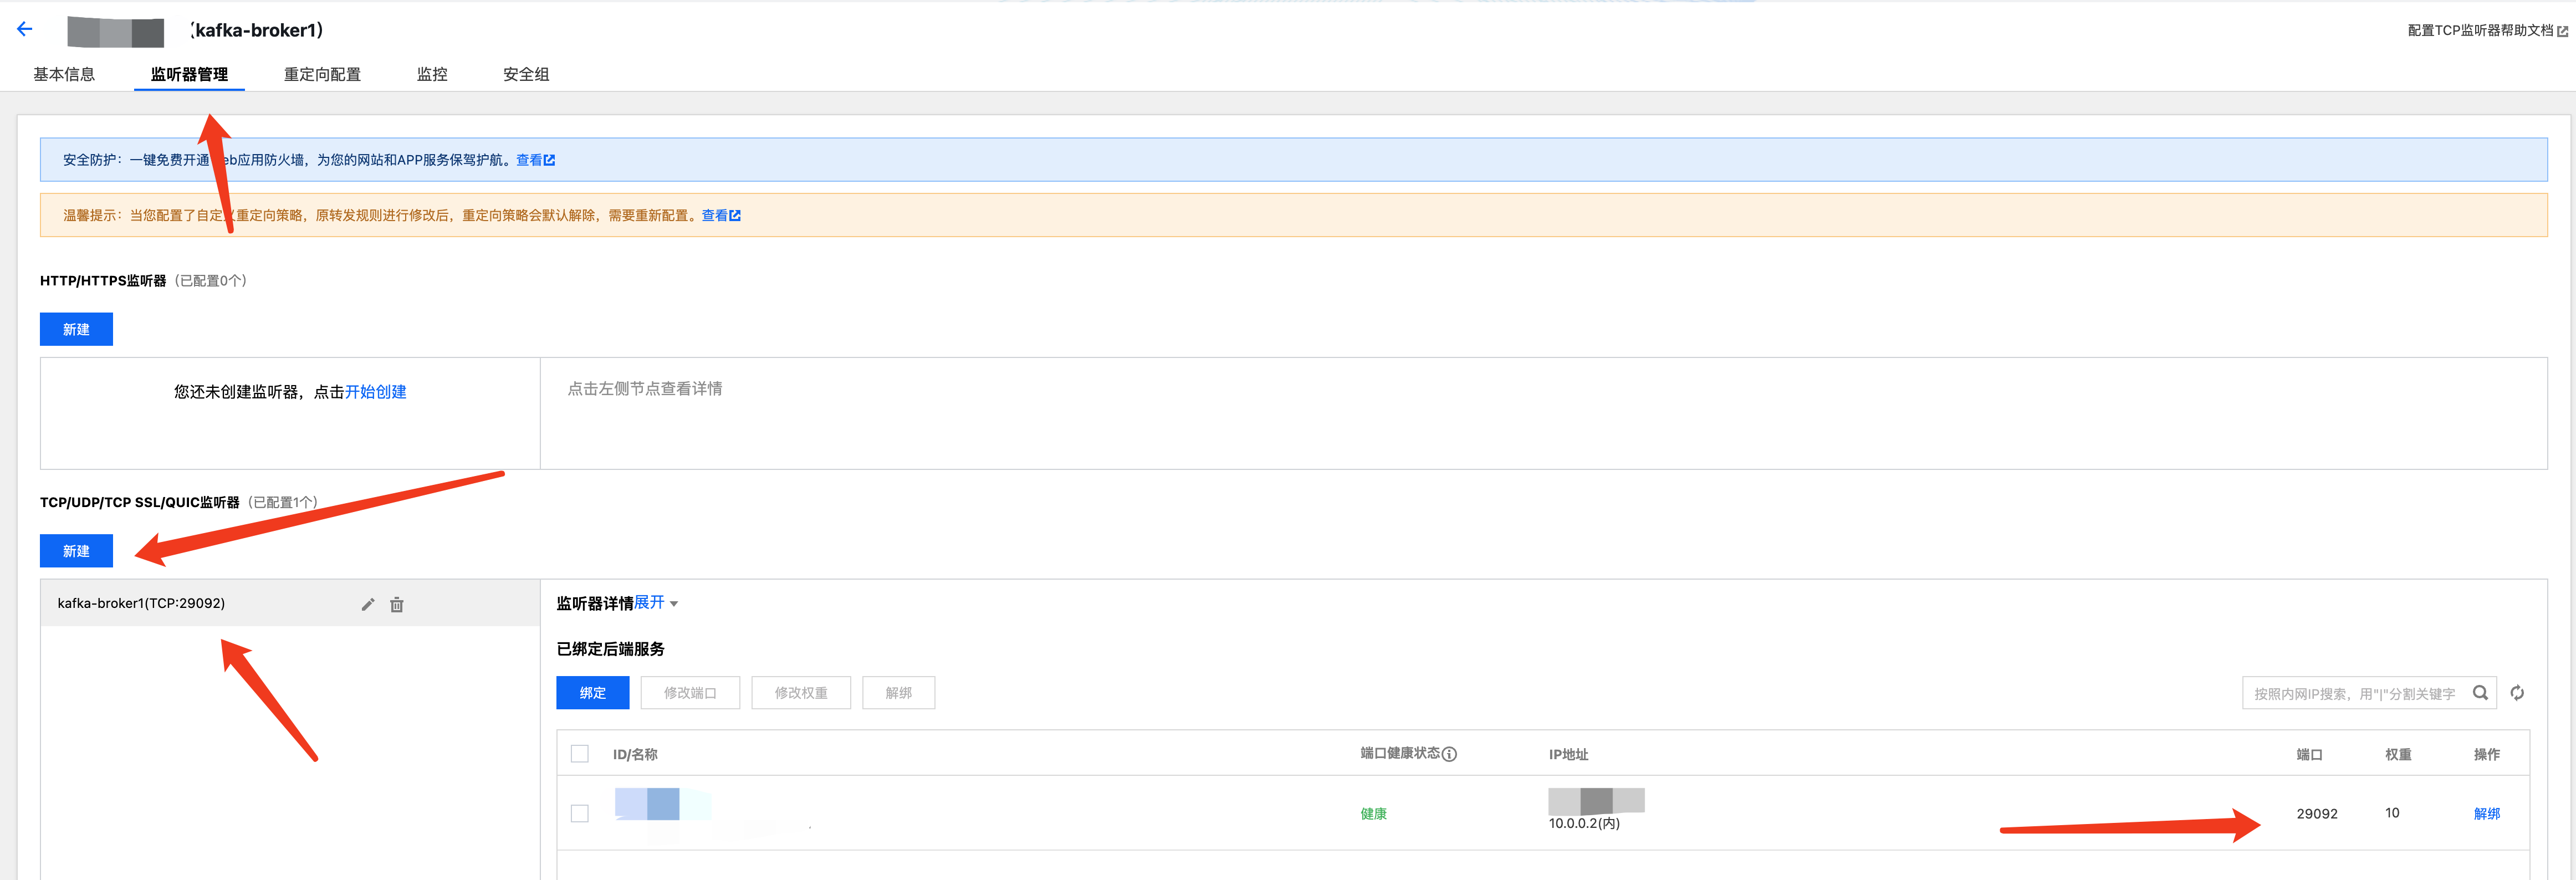Viewport: 2576px width, 880px height.
Task: Click the search magnifier icon
Action: click(x=2480, y=693)
